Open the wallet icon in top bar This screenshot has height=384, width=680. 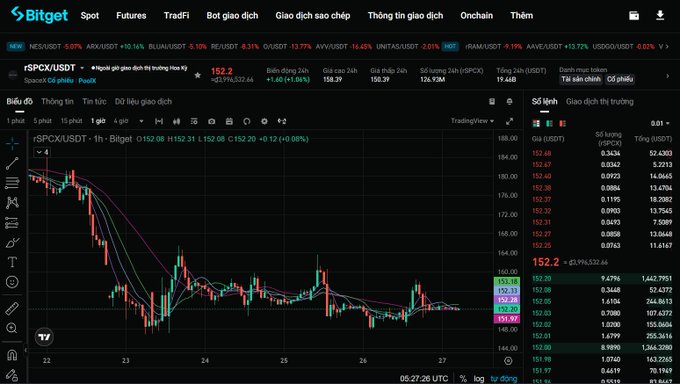[634, 16]
